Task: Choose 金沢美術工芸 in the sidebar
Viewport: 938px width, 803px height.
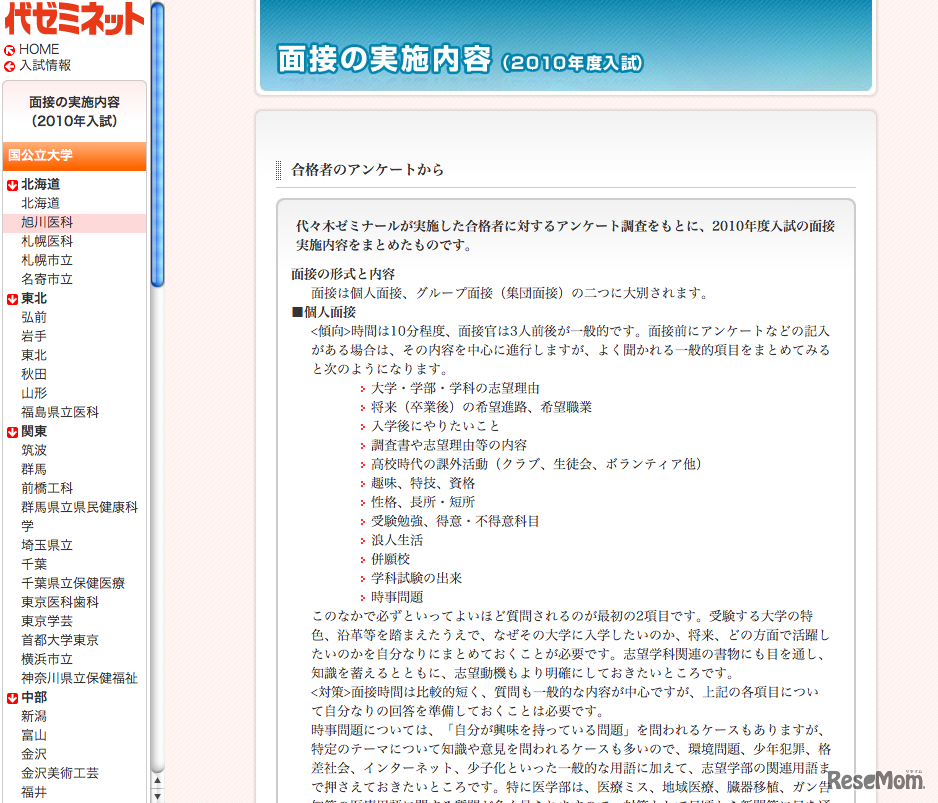Action: pos(60,773)
